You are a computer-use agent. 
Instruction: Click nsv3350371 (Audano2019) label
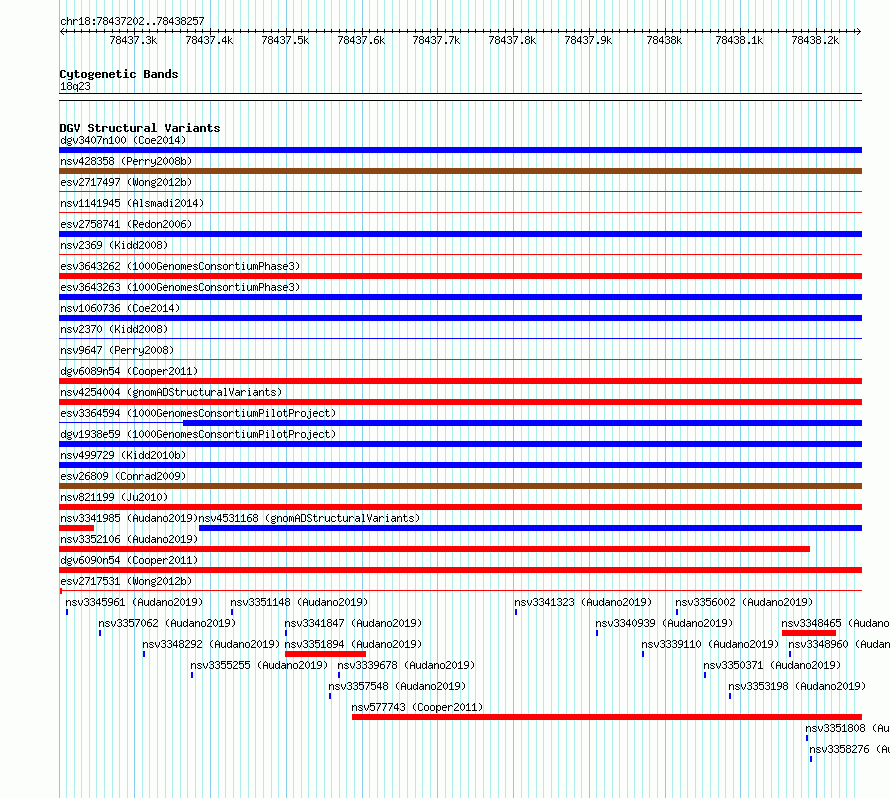(x=772, y=665)
